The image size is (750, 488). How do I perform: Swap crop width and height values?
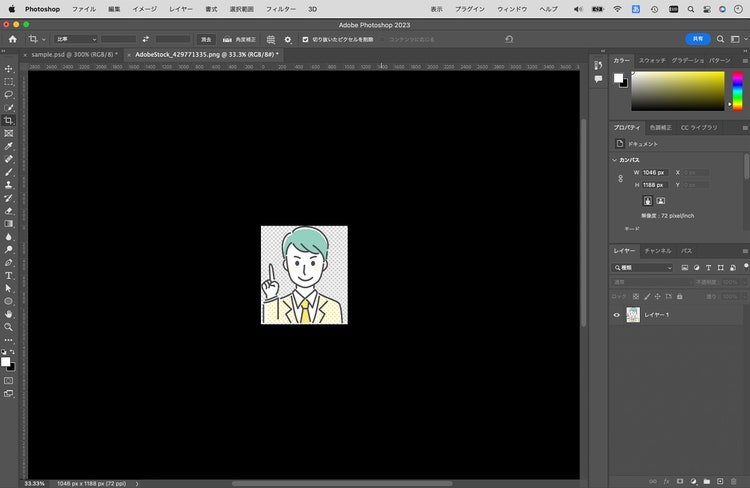point(146,39)
